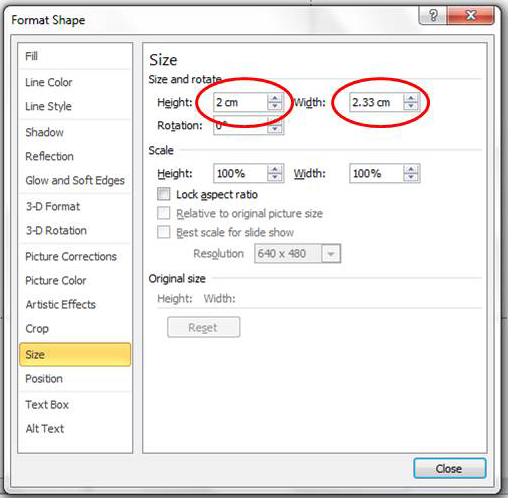
Task: Select the highlighted Size category
Action: point(75,354)
